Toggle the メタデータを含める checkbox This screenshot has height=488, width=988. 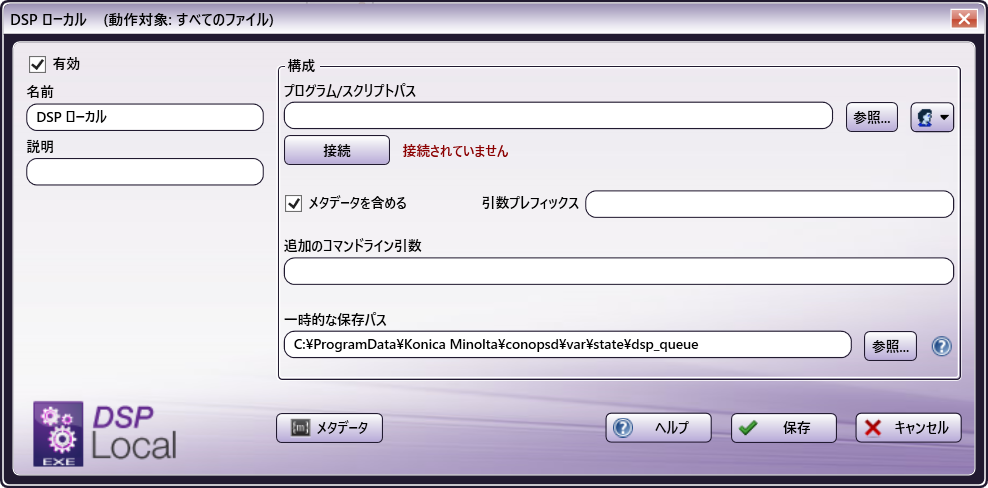(x=294, y=204)
